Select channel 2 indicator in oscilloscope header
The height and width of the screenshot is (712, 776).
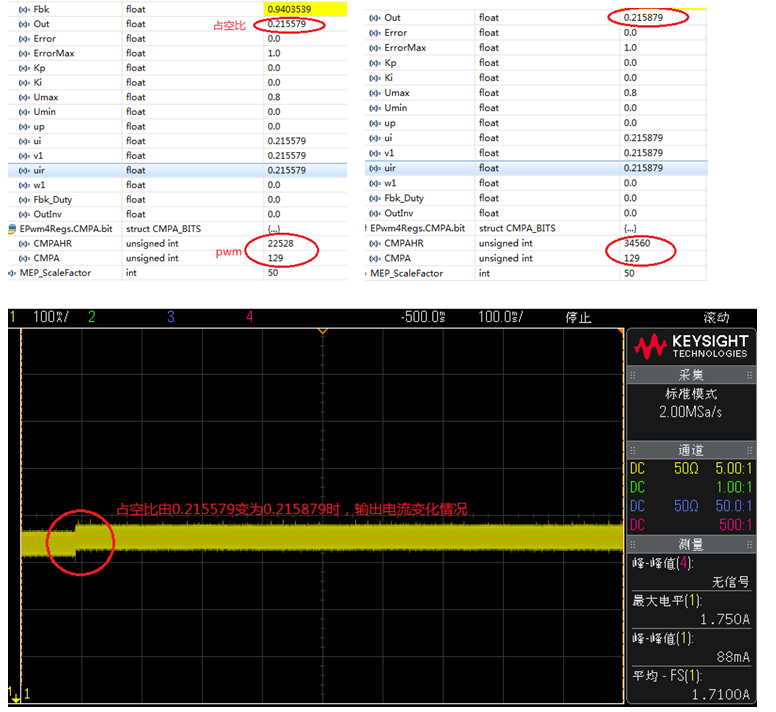click(92, 317)
